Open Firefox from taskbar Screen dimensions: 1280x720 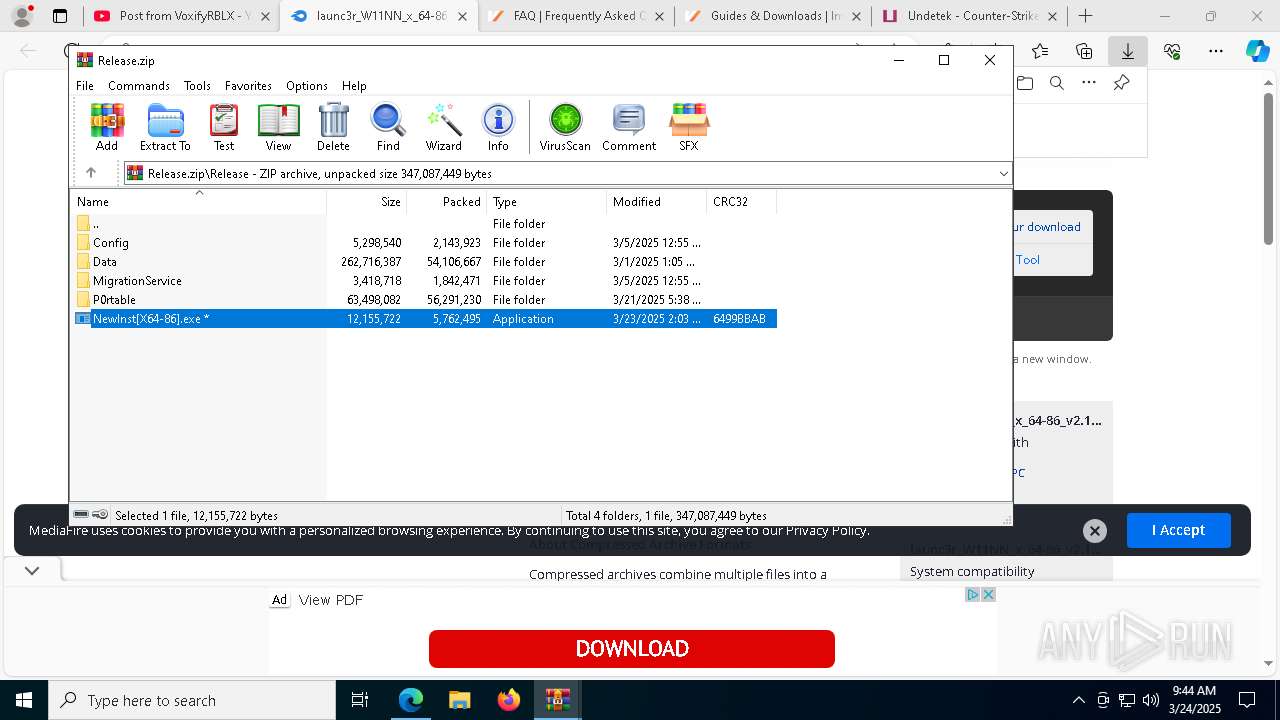pyautogui.click(x=509, y=700)
